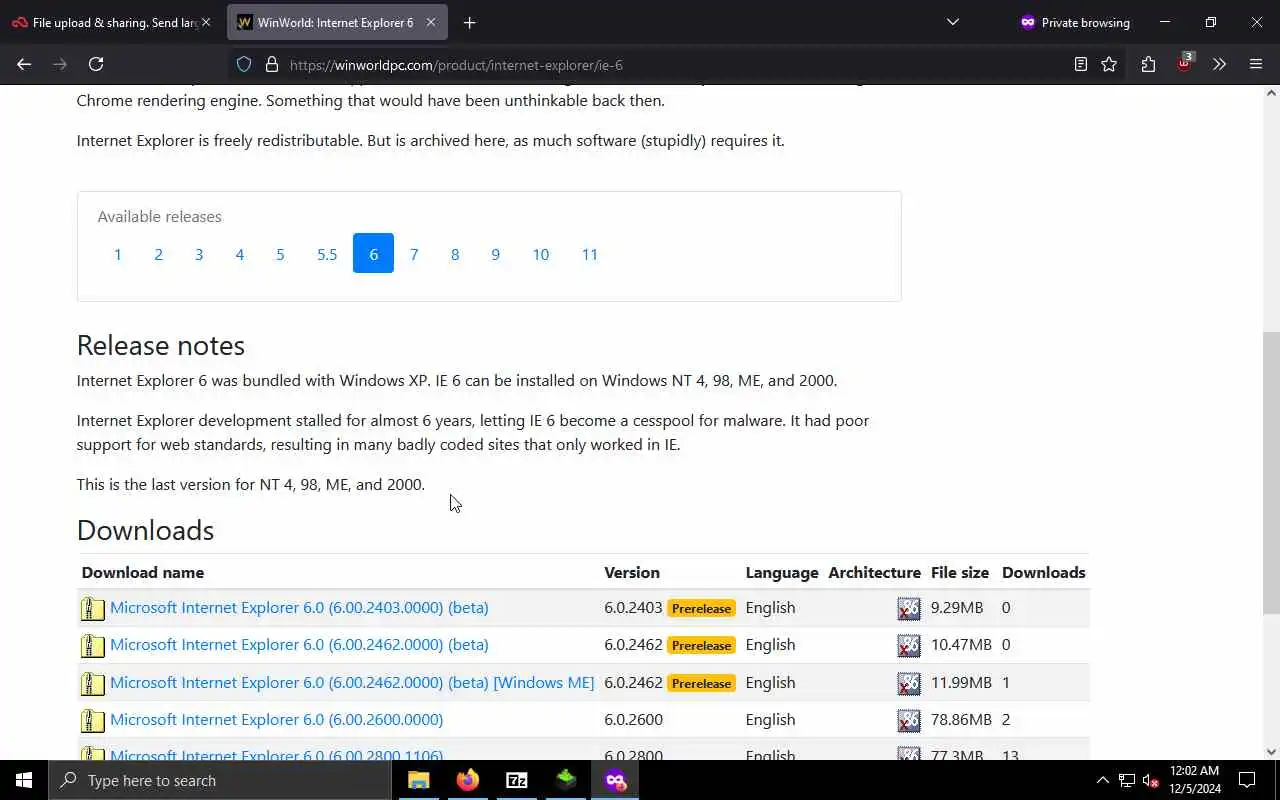This screenshot has width=1280, height=800.
Task: Open the muted volume tray icon
Action: [x=1151, y=780]
